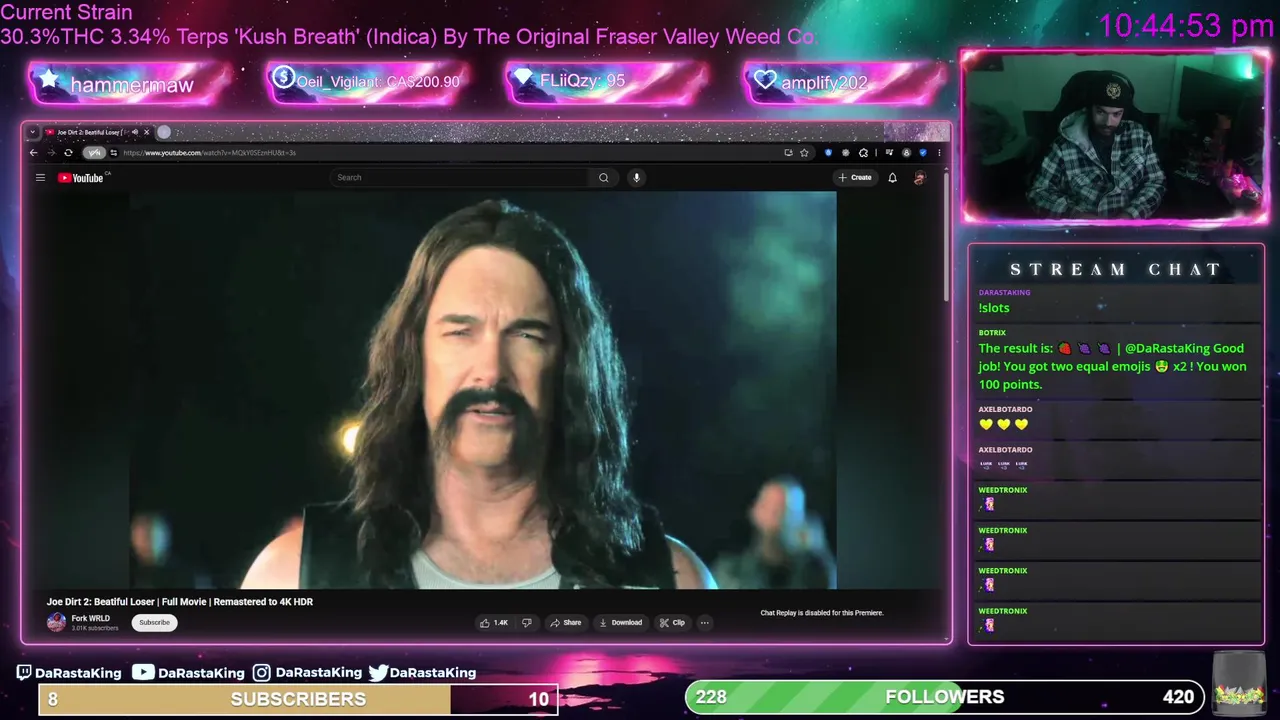Image resolution: width=1280 pixels, height=720 pixels.
Task: Click the weed jar icon at bottom right
Action: (1240, 685)
